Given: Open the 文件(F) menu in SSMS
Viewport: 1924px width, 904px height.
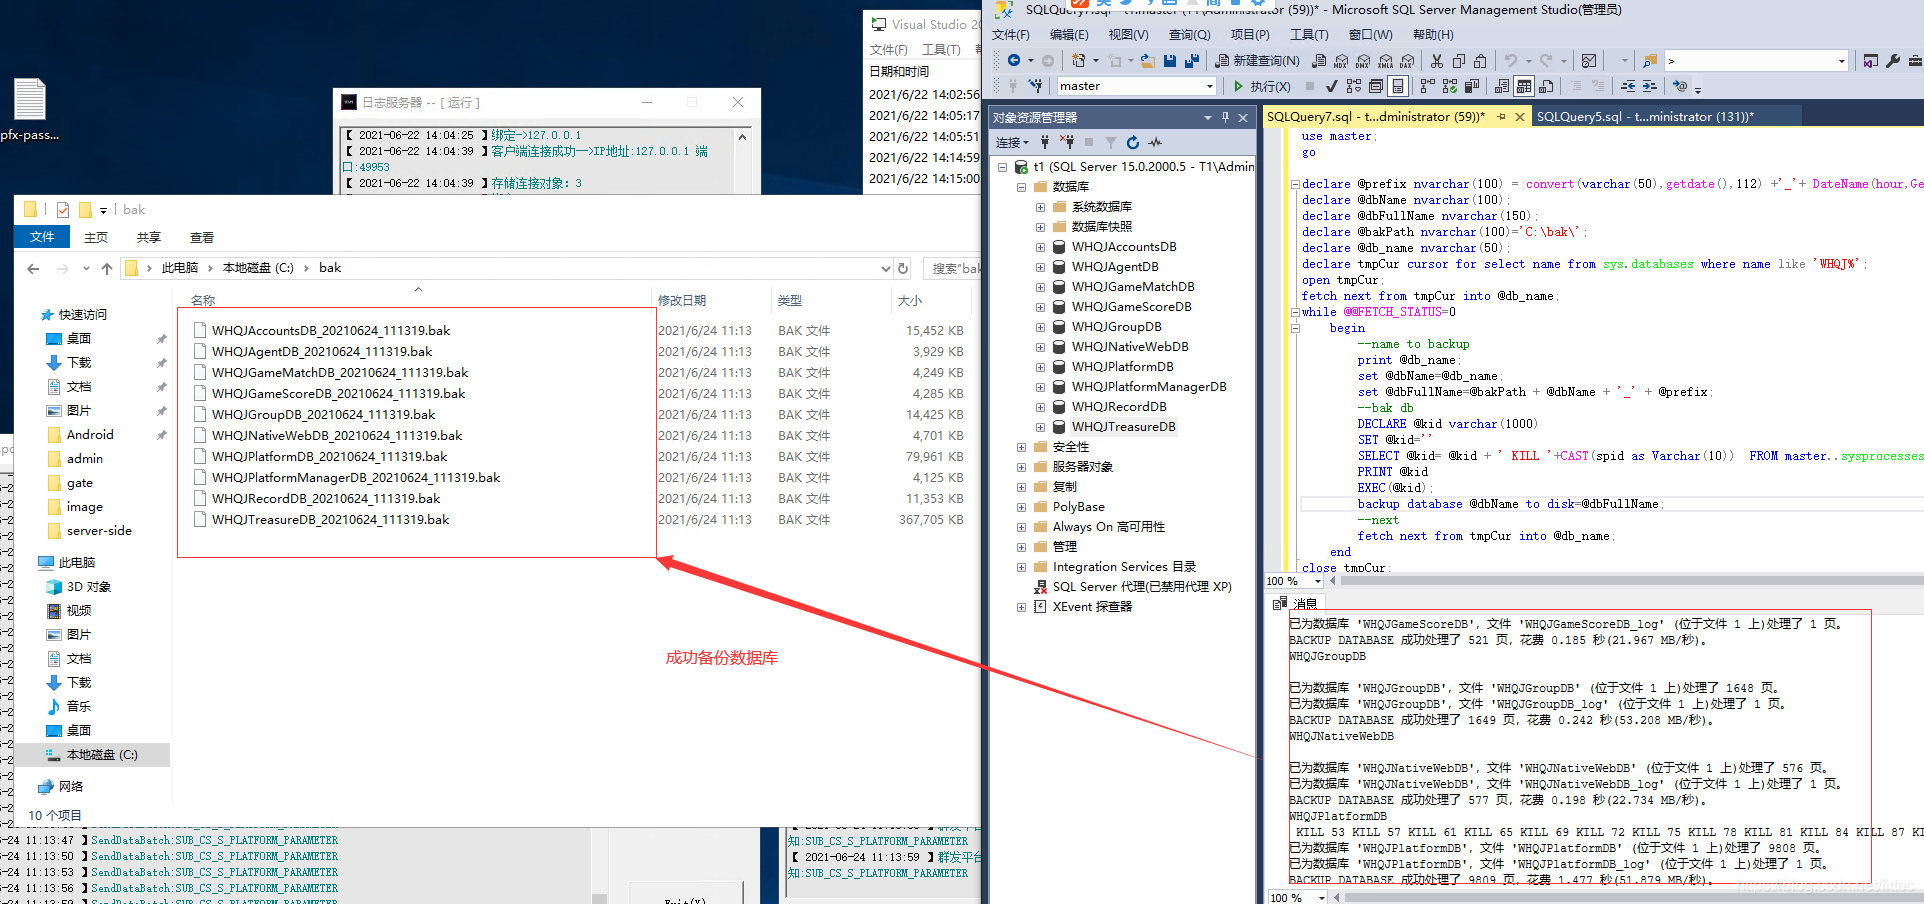Looking at the screenshot, I should coord(1010,35).
